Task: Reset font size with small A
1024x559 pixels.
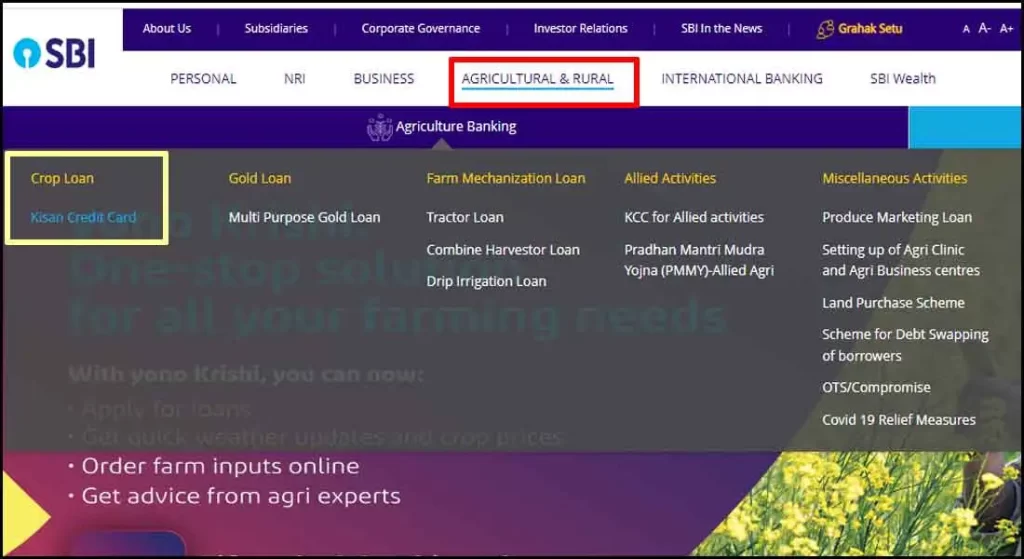Action: coord(966,29)
